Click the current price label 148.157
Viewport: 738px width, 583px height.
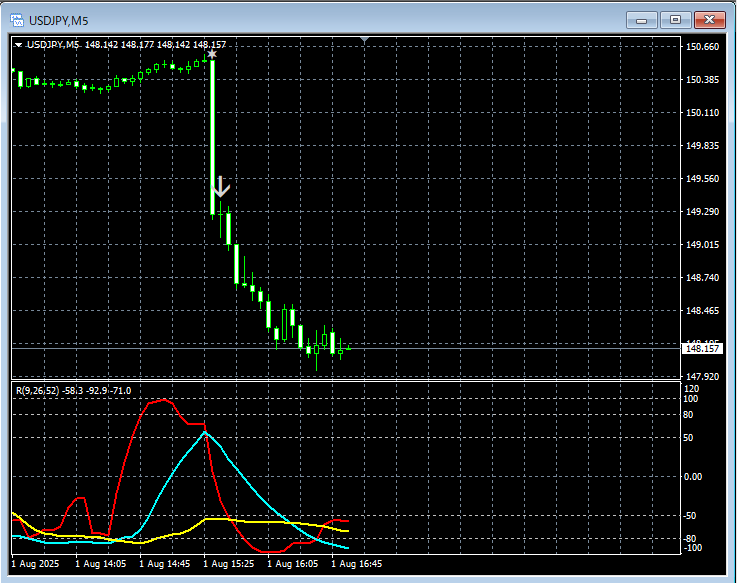[702, 349]
